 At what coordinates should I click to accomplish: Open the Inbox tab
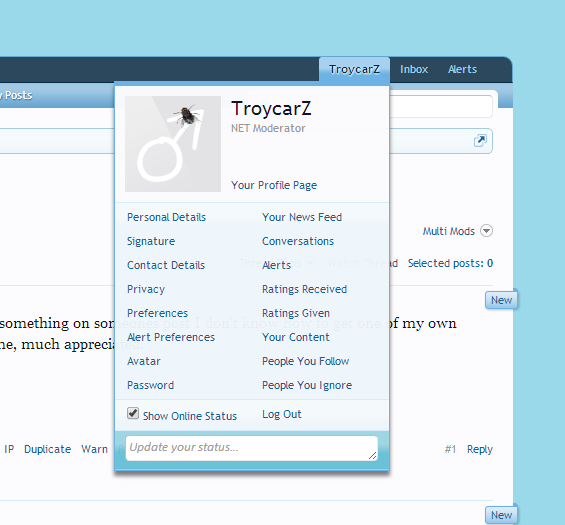(414, 69)
